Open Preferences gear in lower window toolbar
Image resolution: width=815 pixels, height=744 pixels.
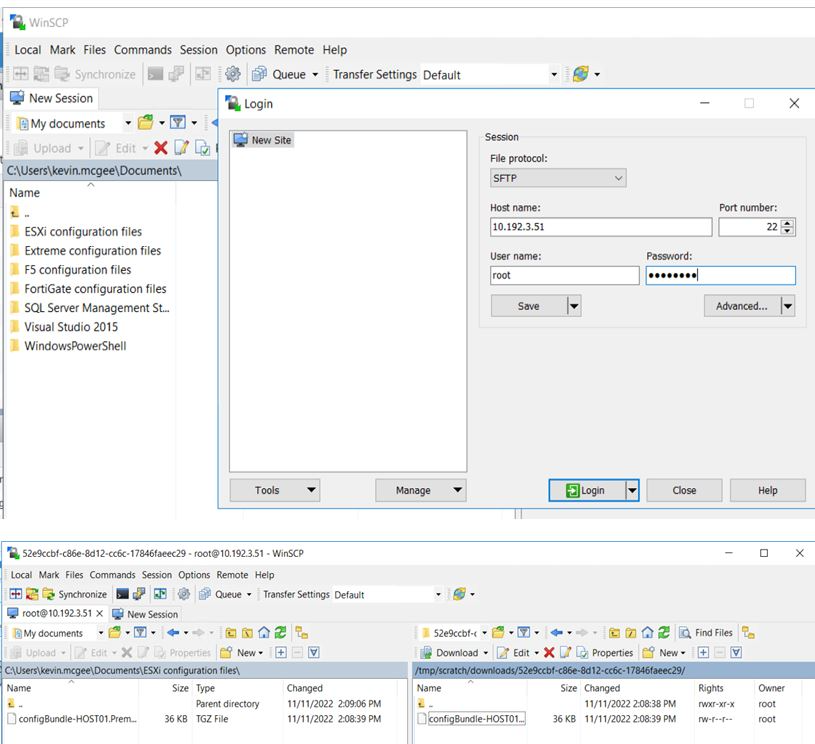[183, 594]
